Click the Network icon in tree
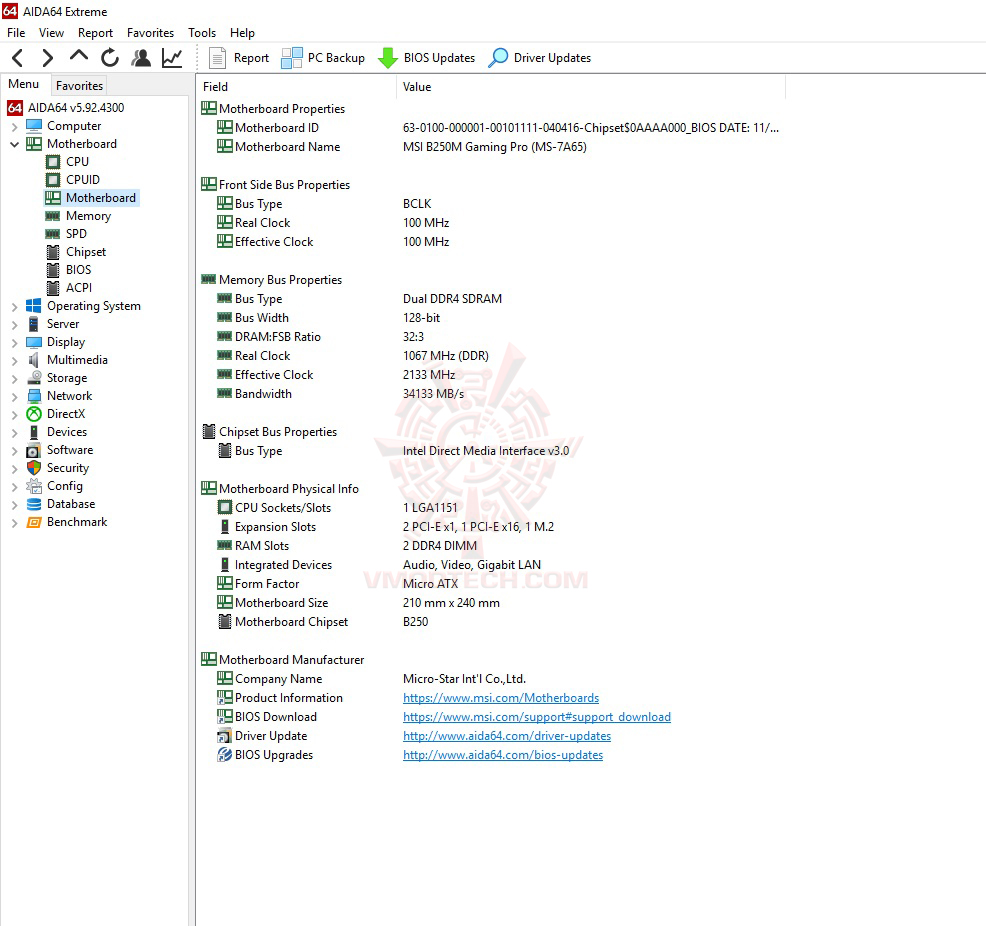Viewport: 986px width, 926px height. [x=34, y=396]
